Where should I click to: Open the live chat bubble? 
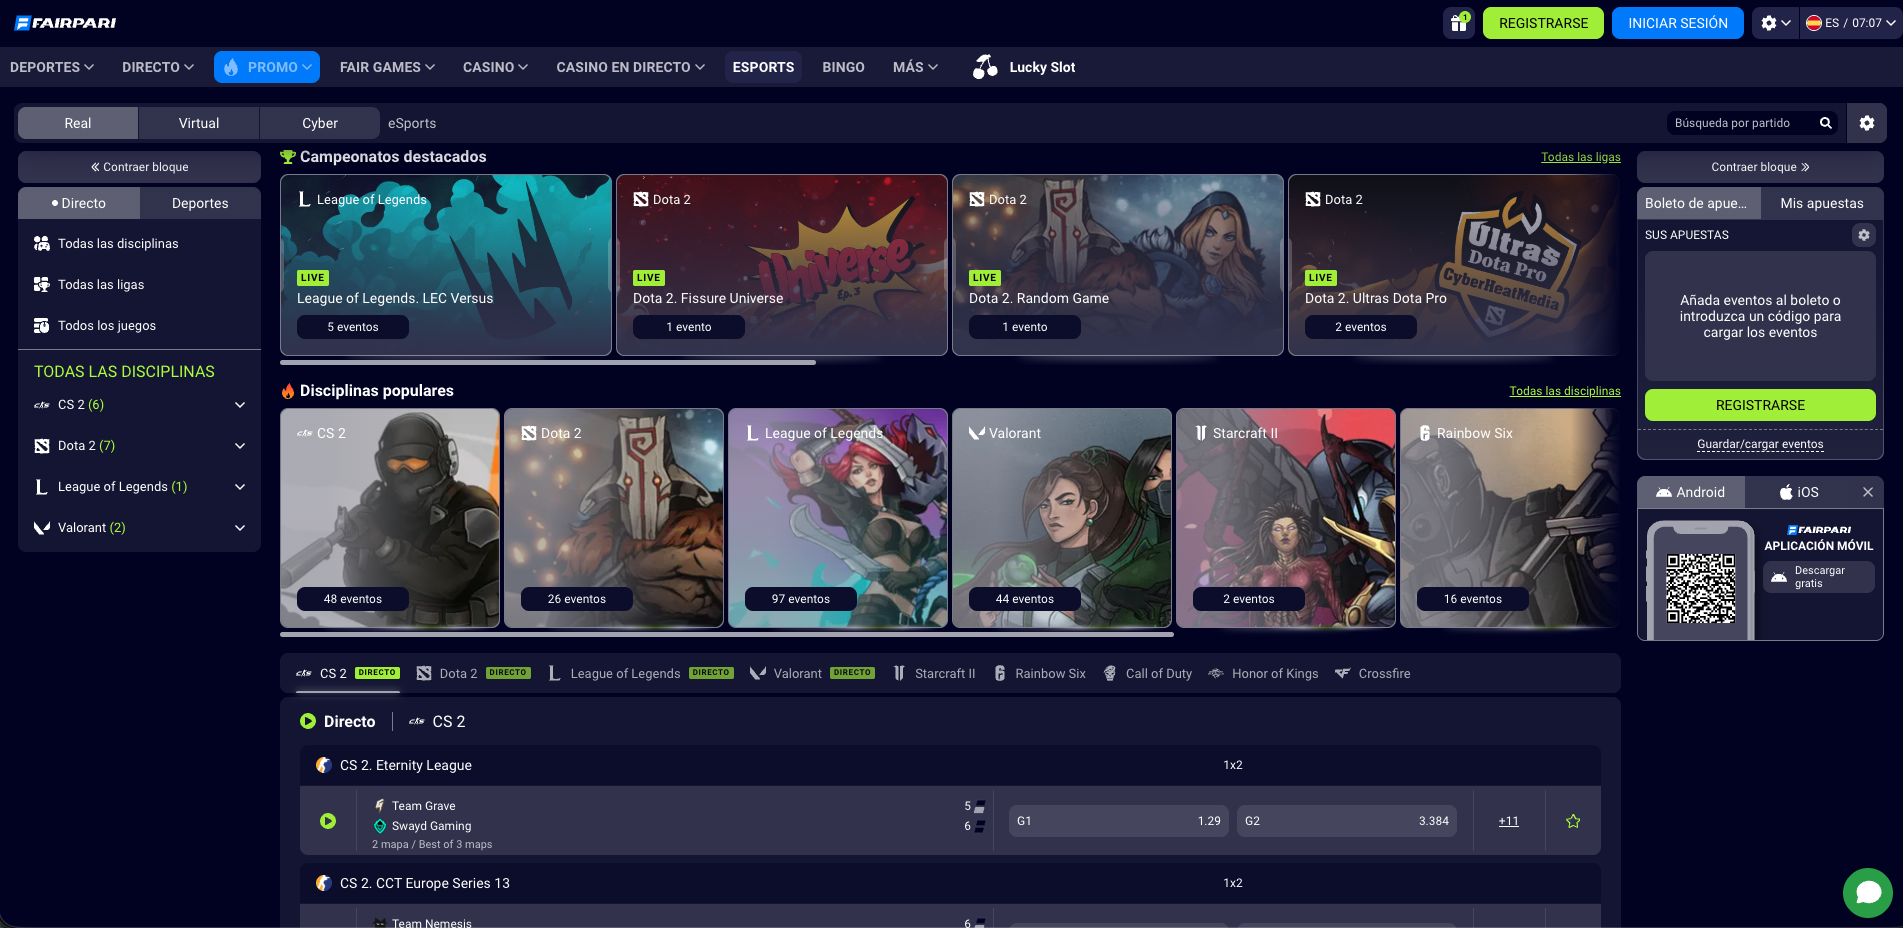point(1868,892)
